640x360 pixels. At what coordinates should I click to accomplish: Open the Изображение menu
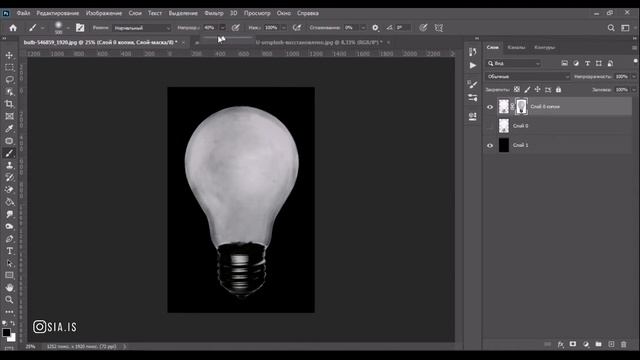(x=104, y=13)
